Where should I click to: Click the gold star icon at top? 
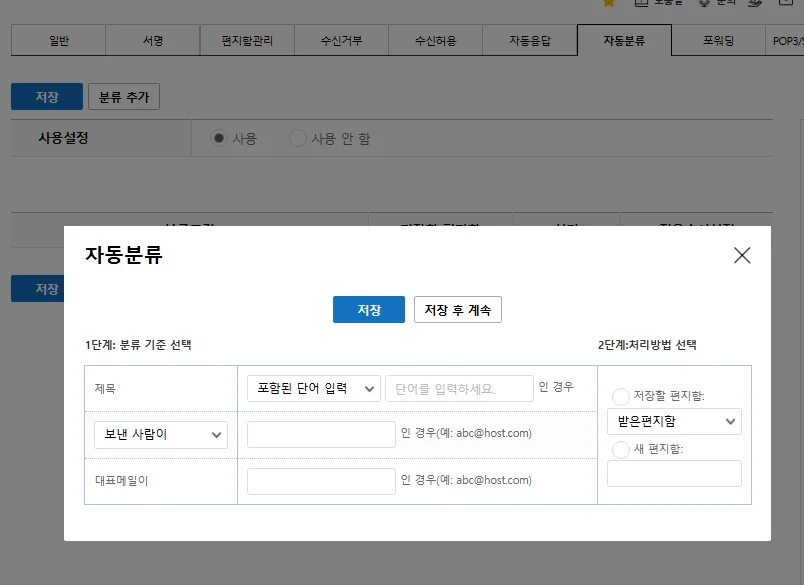click(x=609, y=3)
